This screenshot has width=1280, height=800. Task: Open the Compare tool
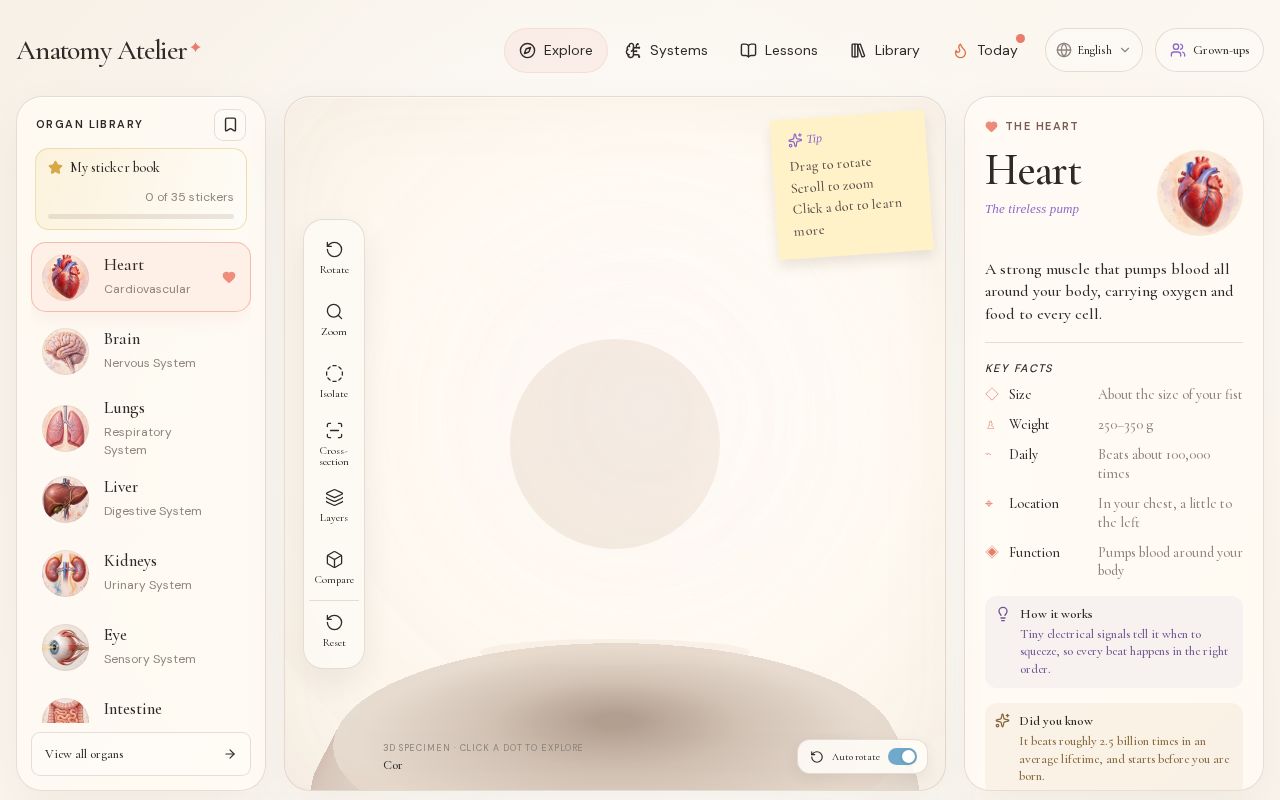(x=334, y=567)
